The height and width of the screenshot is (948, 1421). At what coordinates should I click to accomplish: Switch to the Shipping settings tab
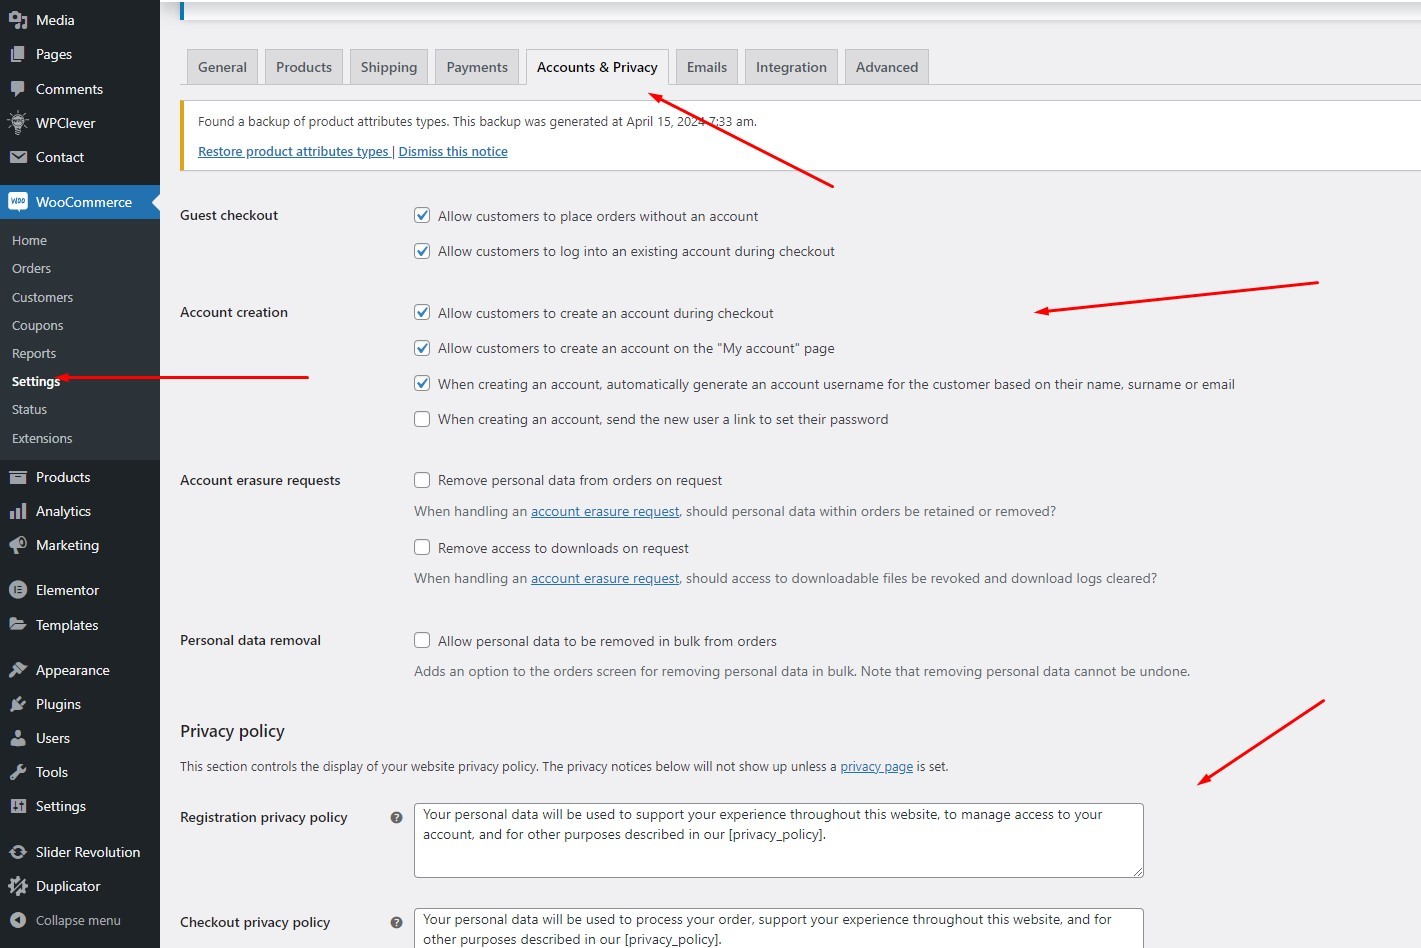pos(388,67)
